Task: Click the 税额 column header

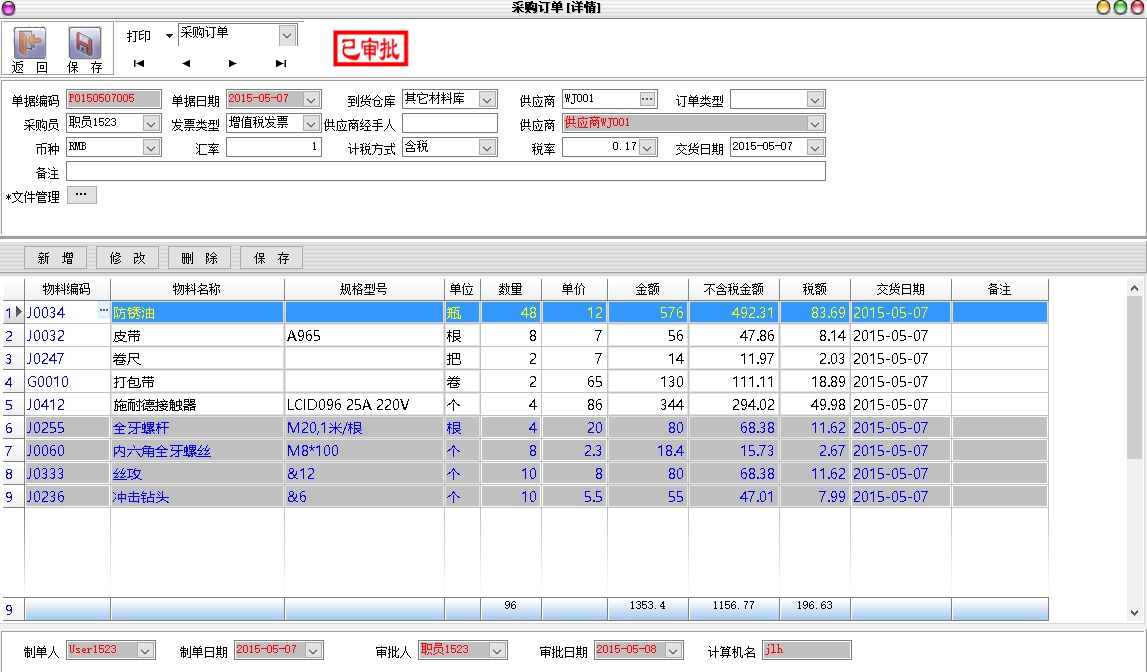Action: pyautogui.click(x=814, y=290)
